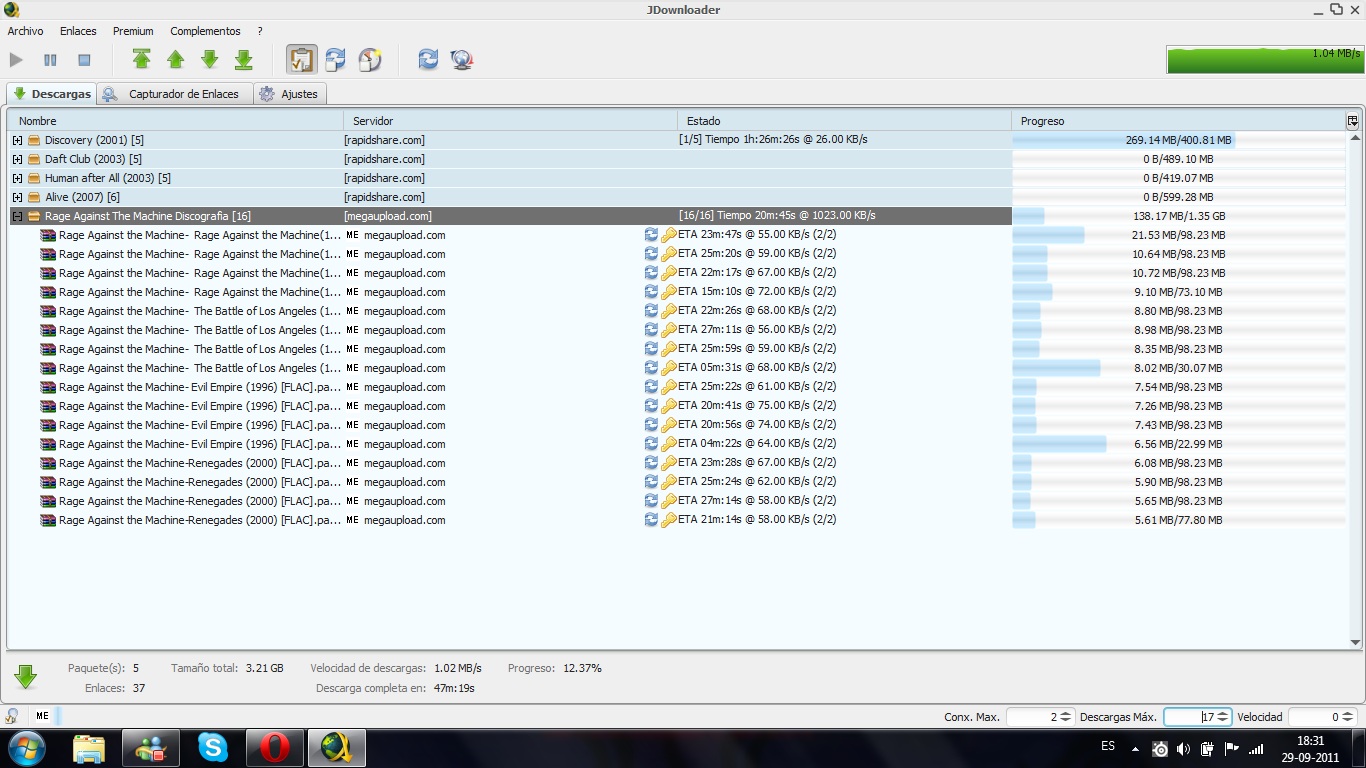This screenshot has width=1366, height=768.
Task: Expand the Human after All (2003) package
Action: coord(17,179)
